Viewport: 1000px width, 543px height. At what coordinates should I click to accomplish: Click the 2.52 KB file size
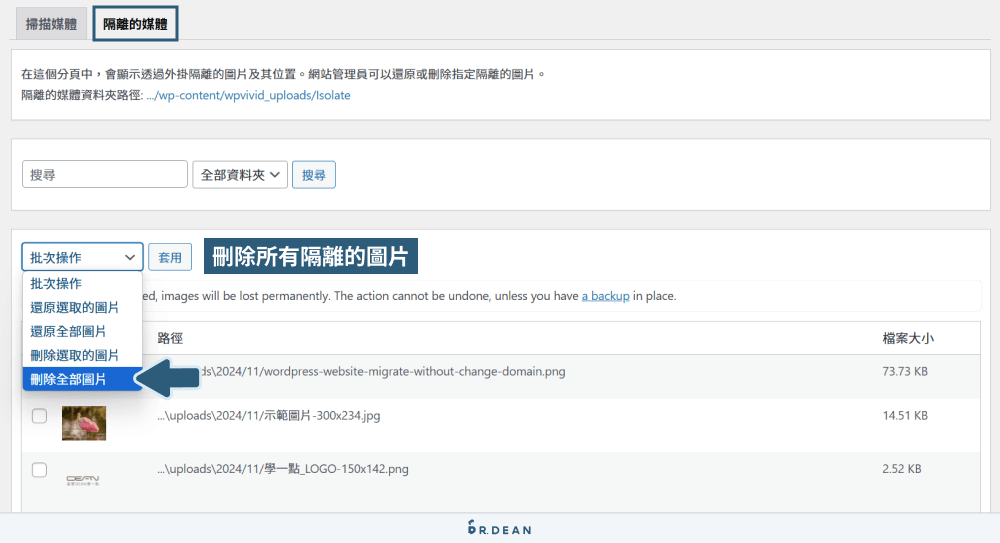click(901, 469)
